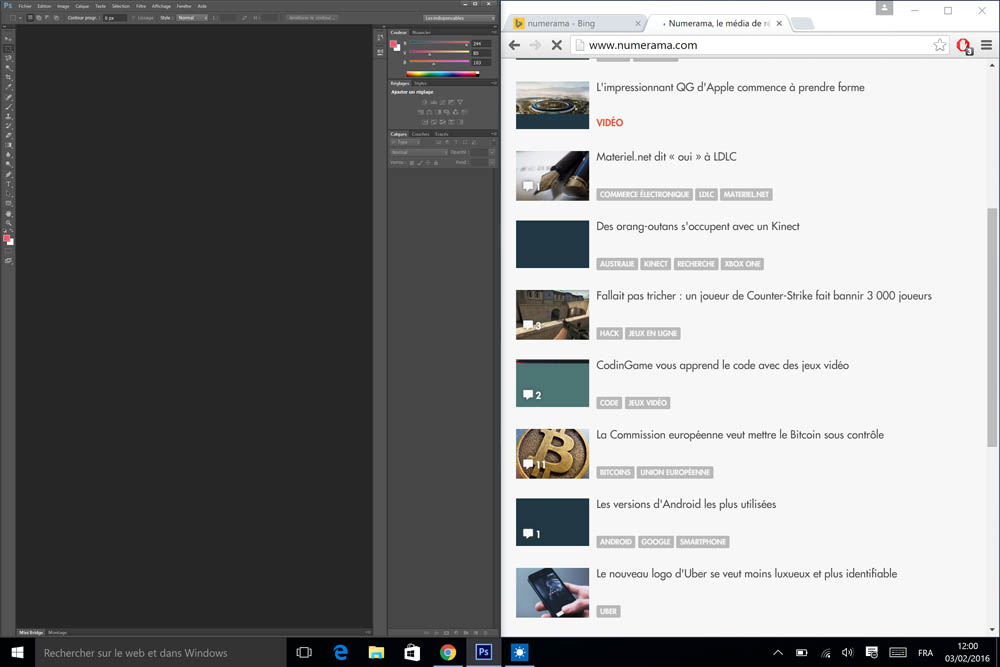1000x667 pixels.
Task: Select the Brush tool
Action: [8, 107]
